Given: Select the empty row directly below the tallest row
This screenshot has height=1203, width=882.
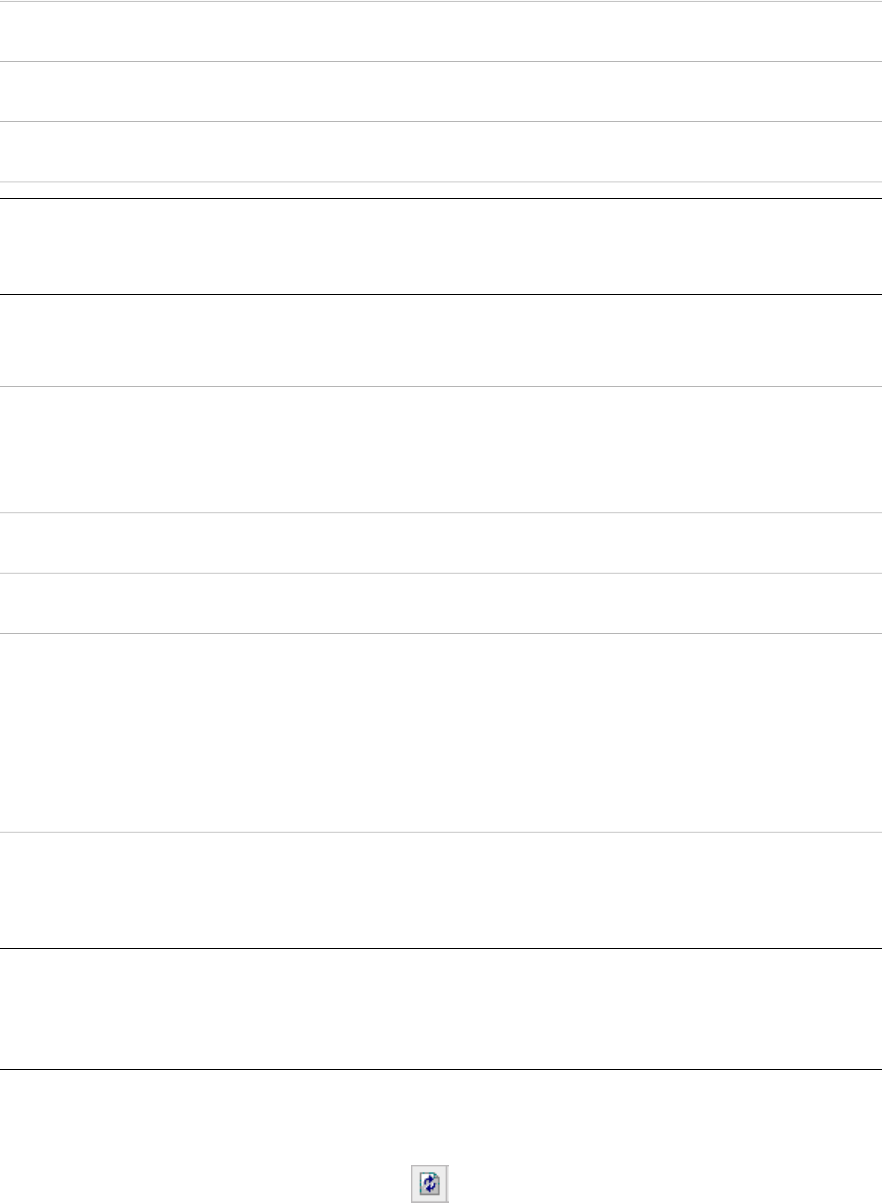Looking at the screenshot, I should click(x=440, y=890).
